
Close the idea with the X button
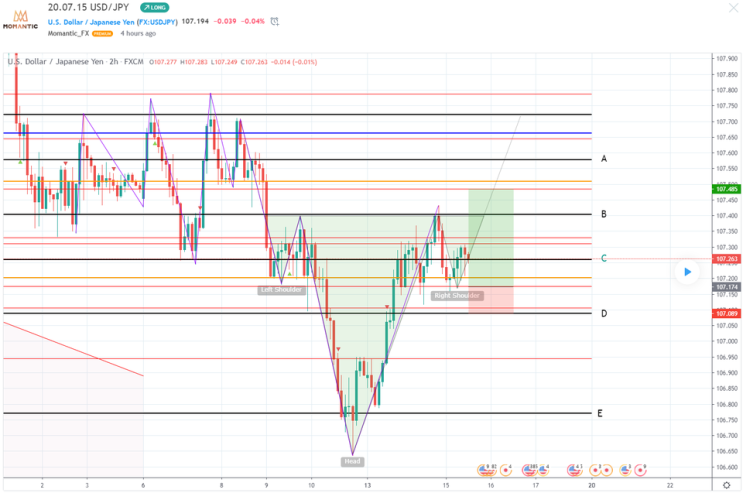tap(734, 8)
